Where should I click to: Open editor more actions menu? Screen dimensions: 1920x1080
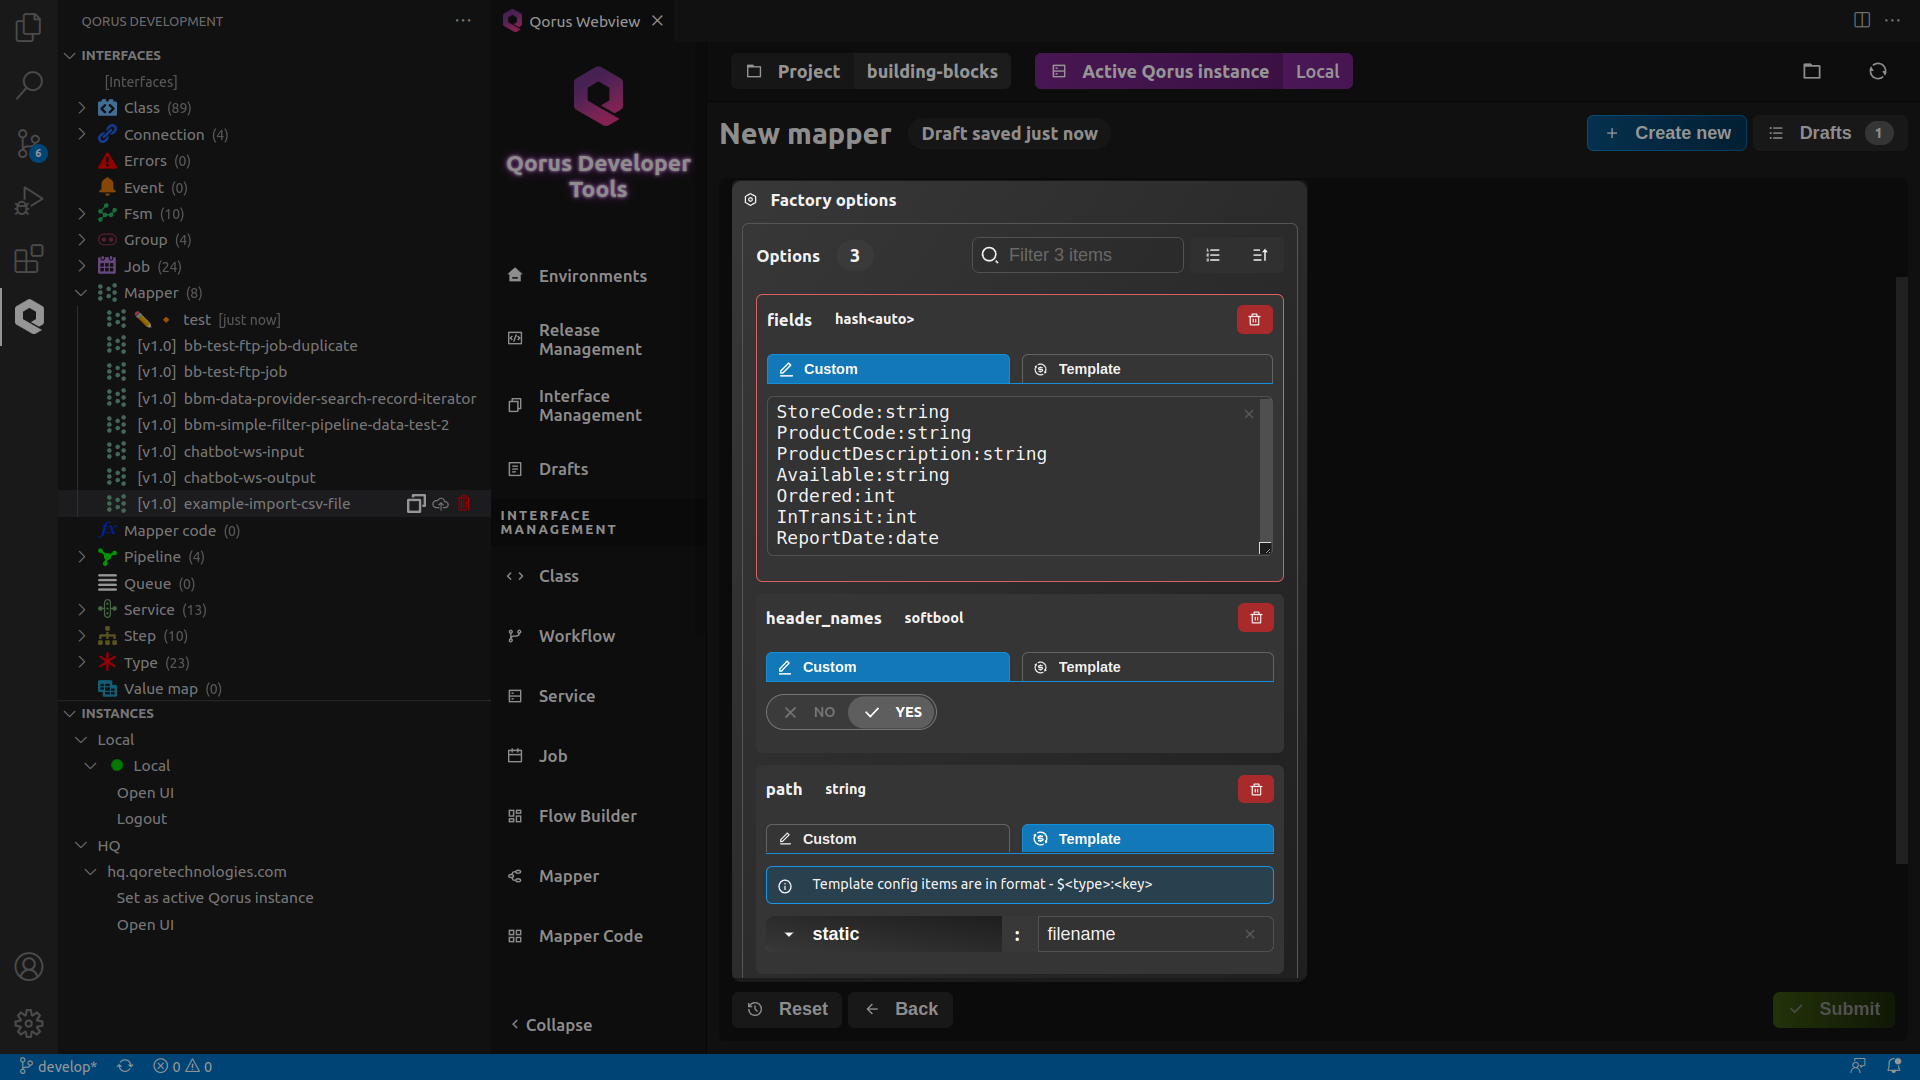[x=1892, y=20]
